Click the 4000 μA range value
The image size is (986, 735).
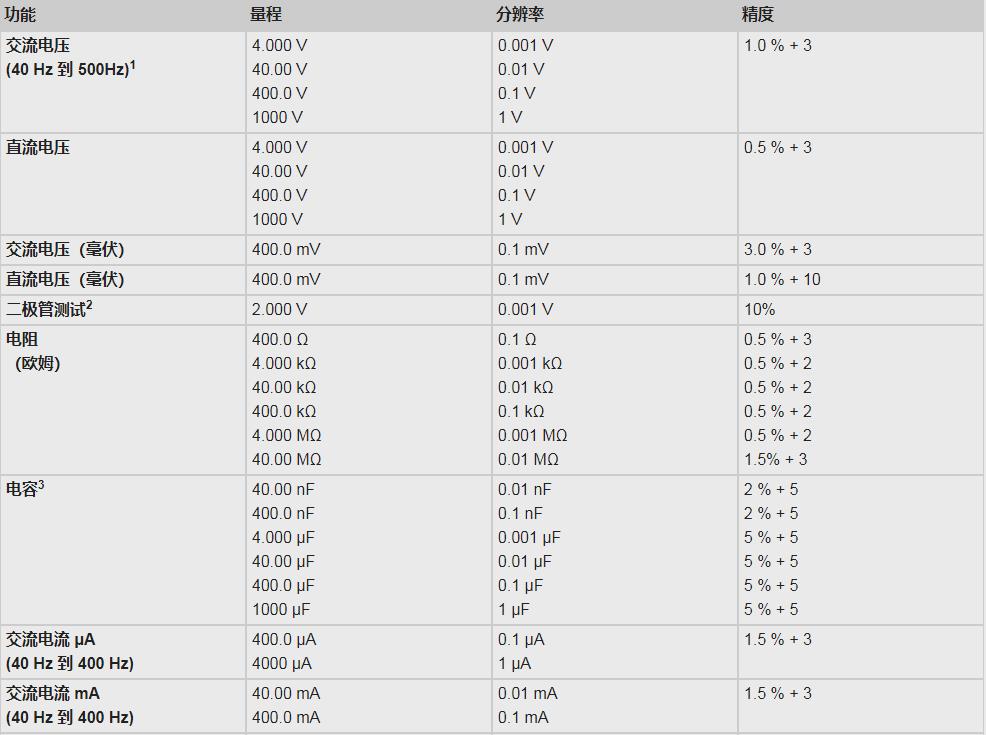tap(281, 663)
